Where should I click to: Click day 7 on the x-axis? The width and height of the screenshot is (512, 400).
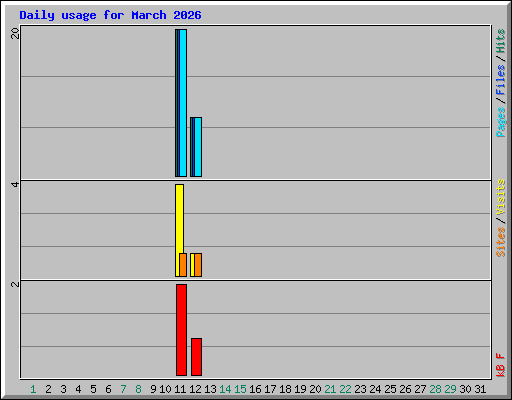point(123,389)
